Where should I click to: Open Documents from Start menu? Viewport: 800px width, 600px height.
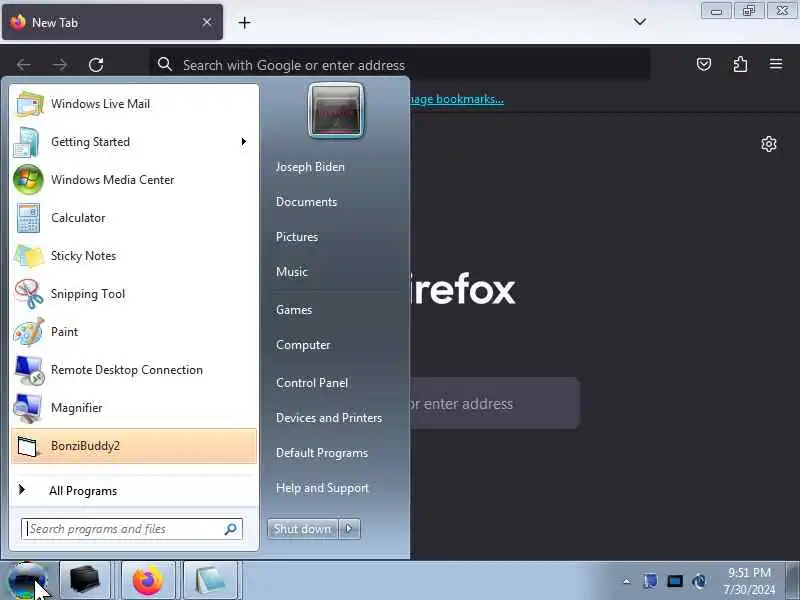(307, 202)
